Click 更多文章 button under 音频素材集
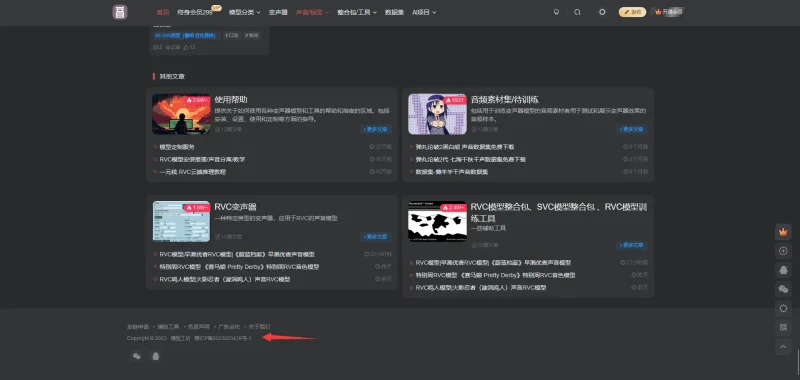The height and width of the screenshot is (380, 800). 633,130
